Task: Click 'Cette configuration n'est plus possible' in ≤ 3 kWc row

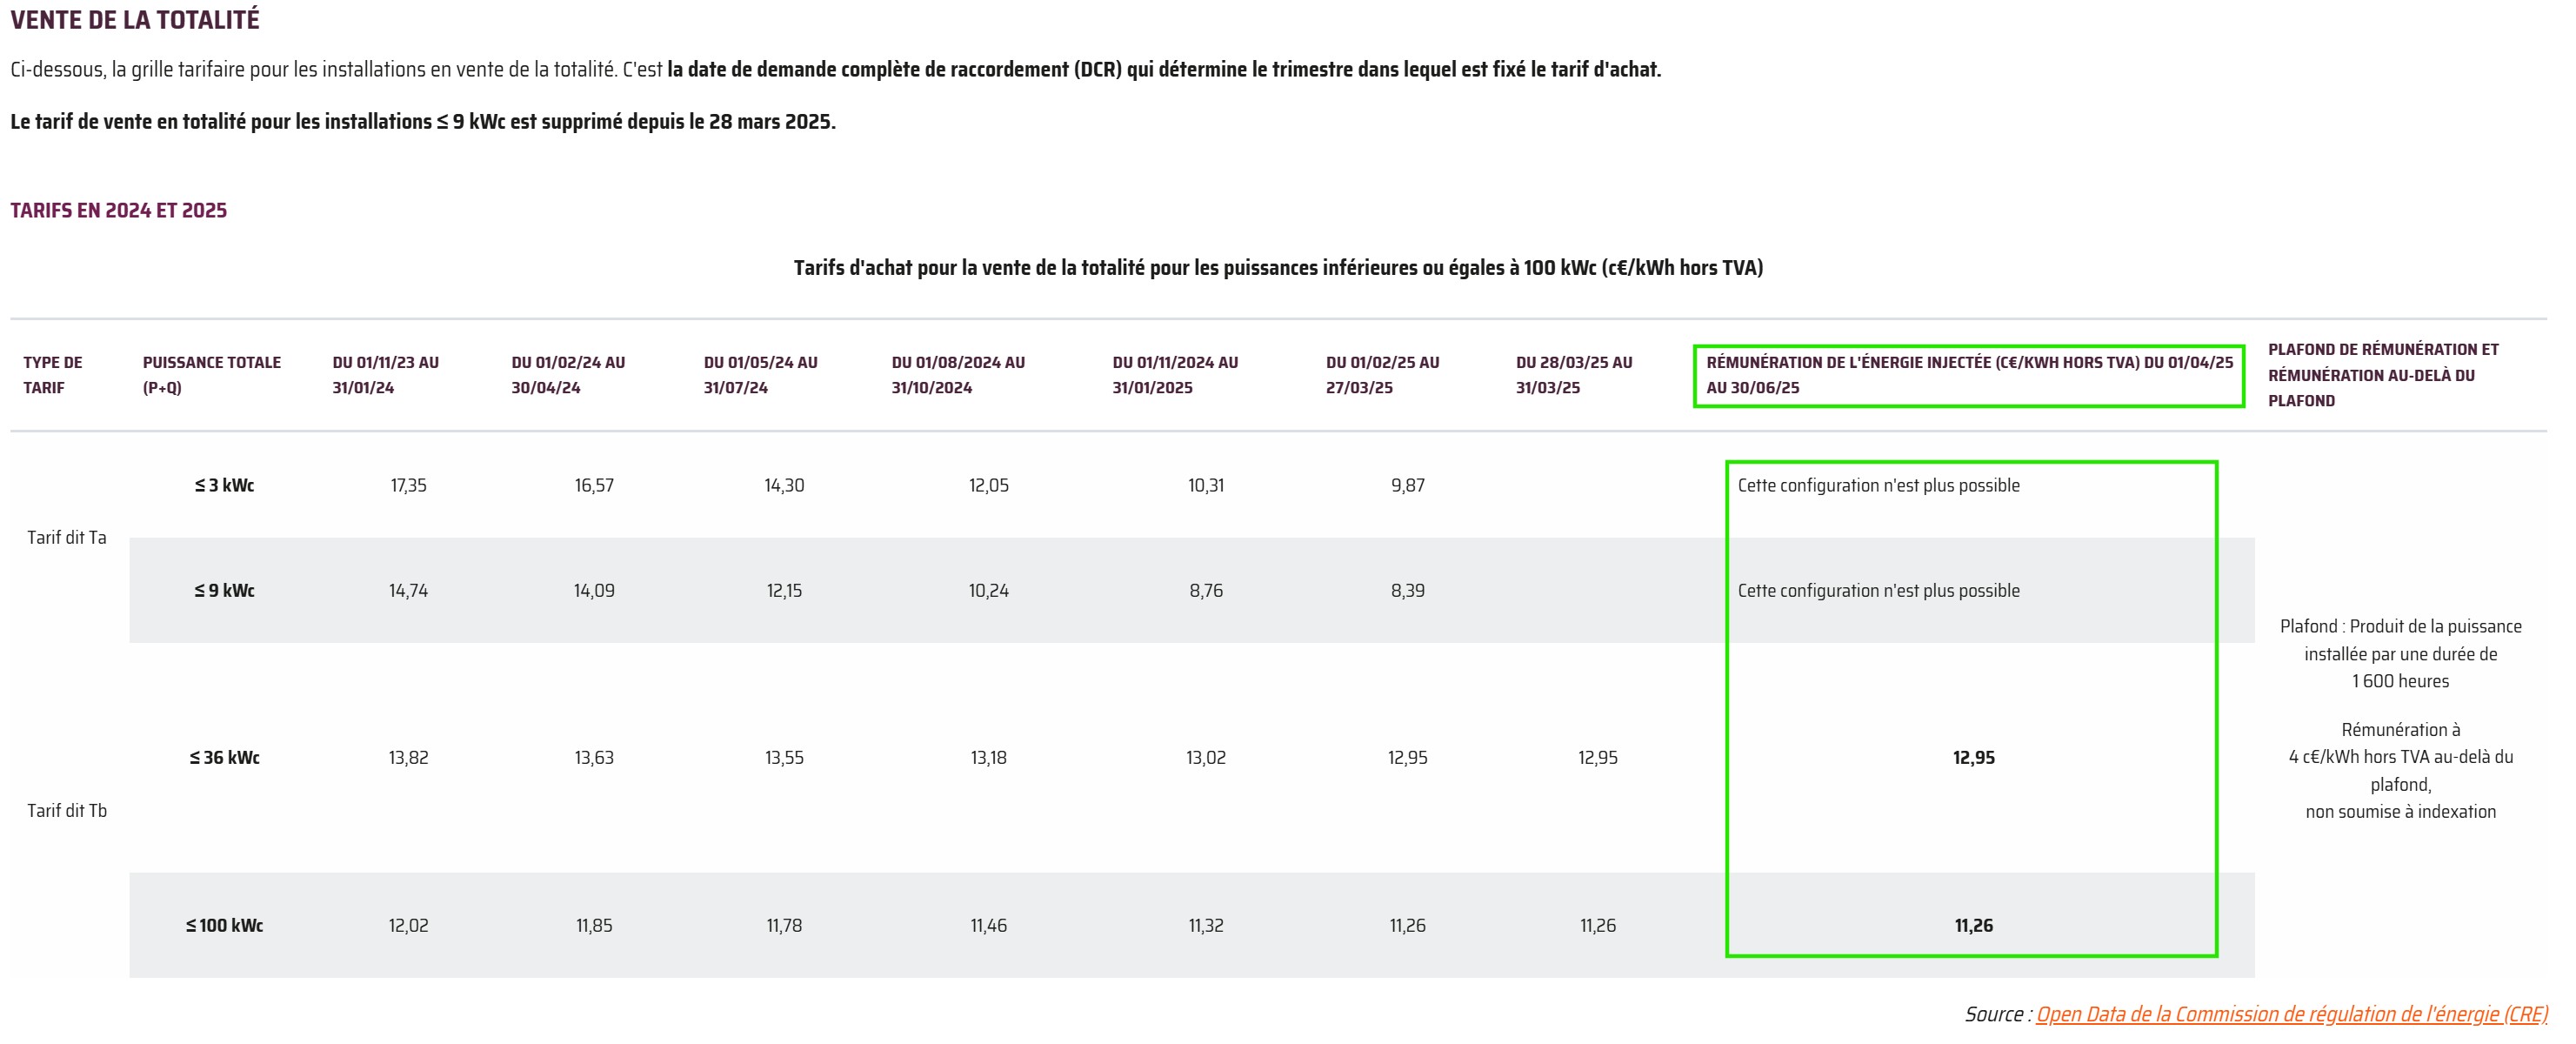Action: pyautogui.click(x=1879, y=486)
